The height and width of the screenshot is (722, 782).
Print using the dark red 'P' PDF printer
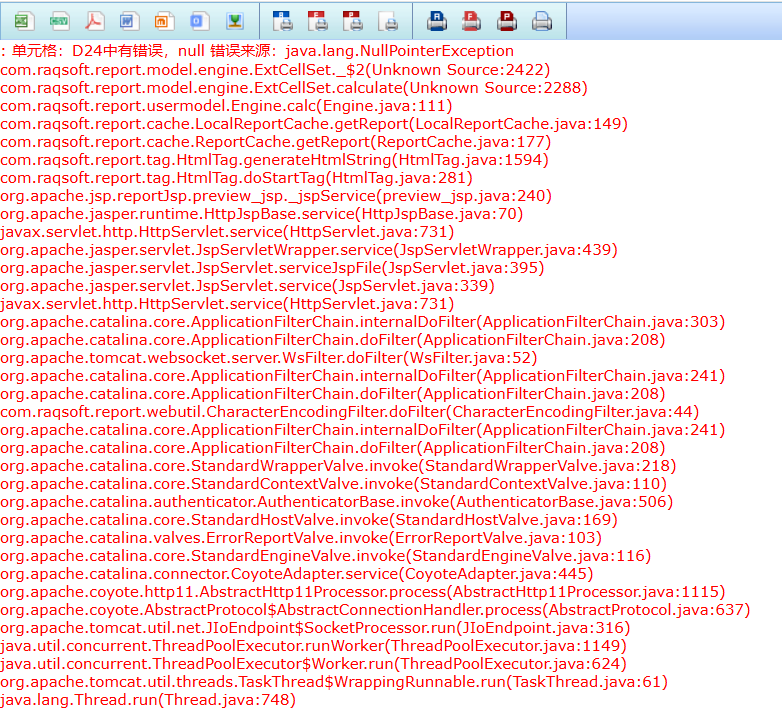pos(507,21)
